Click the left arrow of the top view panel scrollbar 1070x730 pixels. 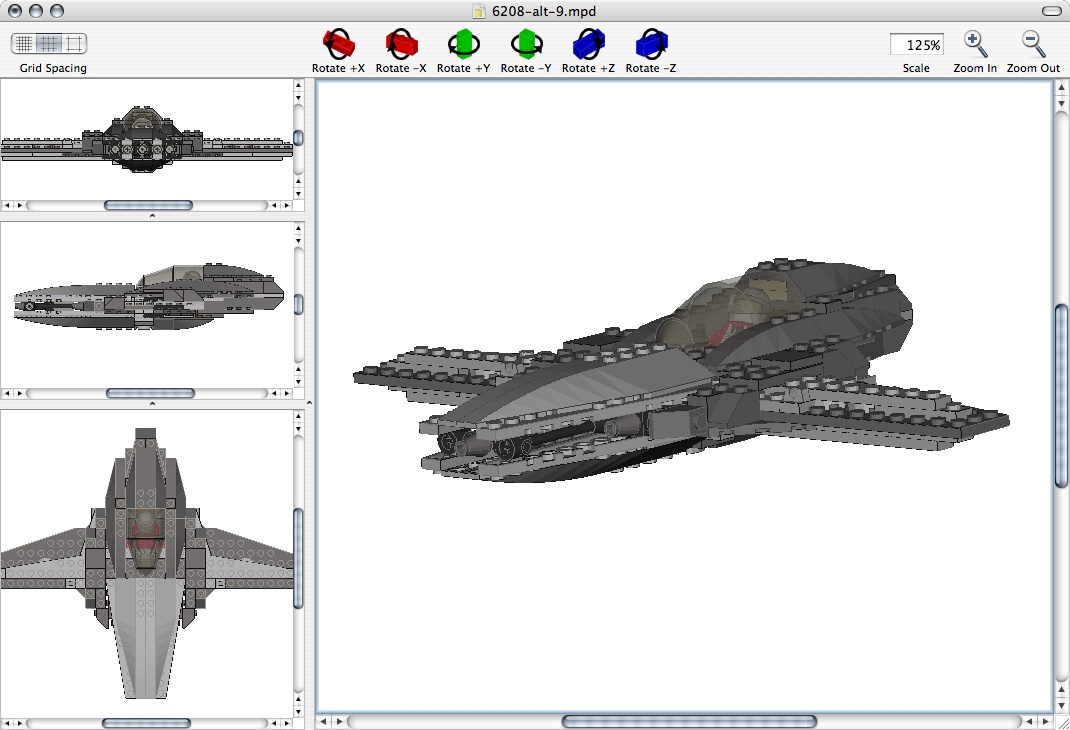click(8, 722)
